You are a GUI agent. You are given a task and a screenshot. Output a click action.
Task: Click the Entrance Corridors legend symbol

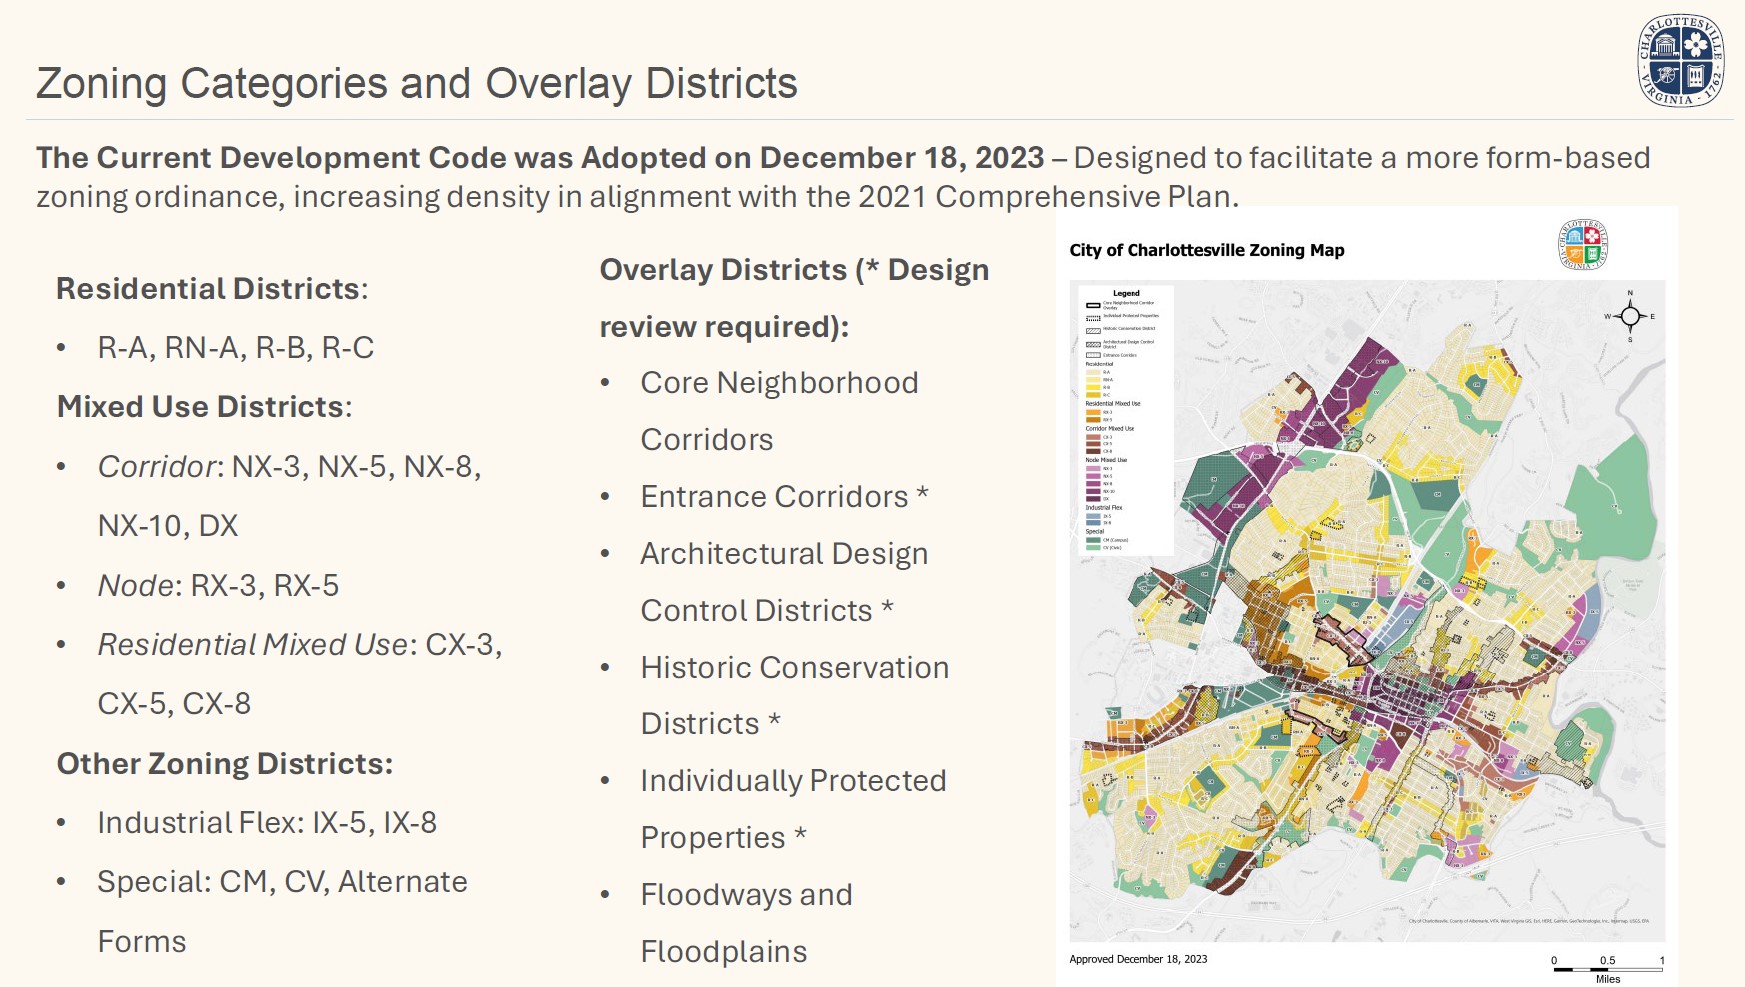[x=1093, y=355]
